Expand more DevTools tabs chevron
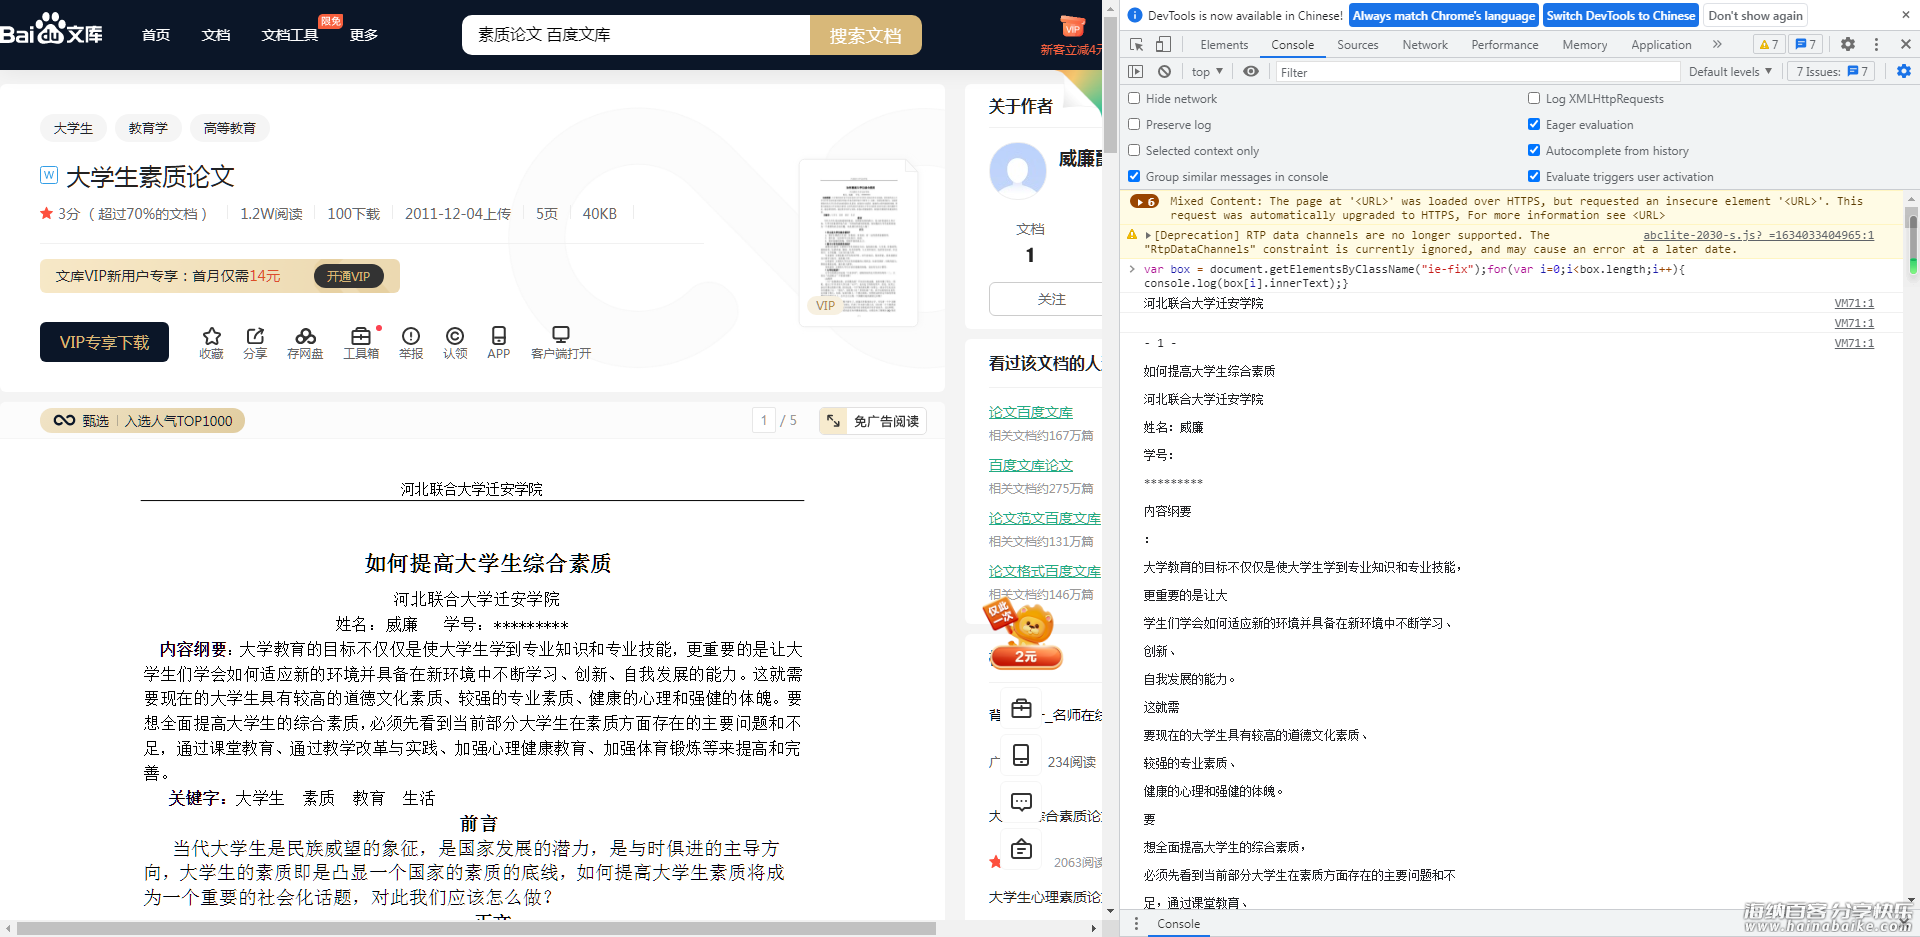The width and height of the screenshot is (1920, 937). (x=1717, y=44)
